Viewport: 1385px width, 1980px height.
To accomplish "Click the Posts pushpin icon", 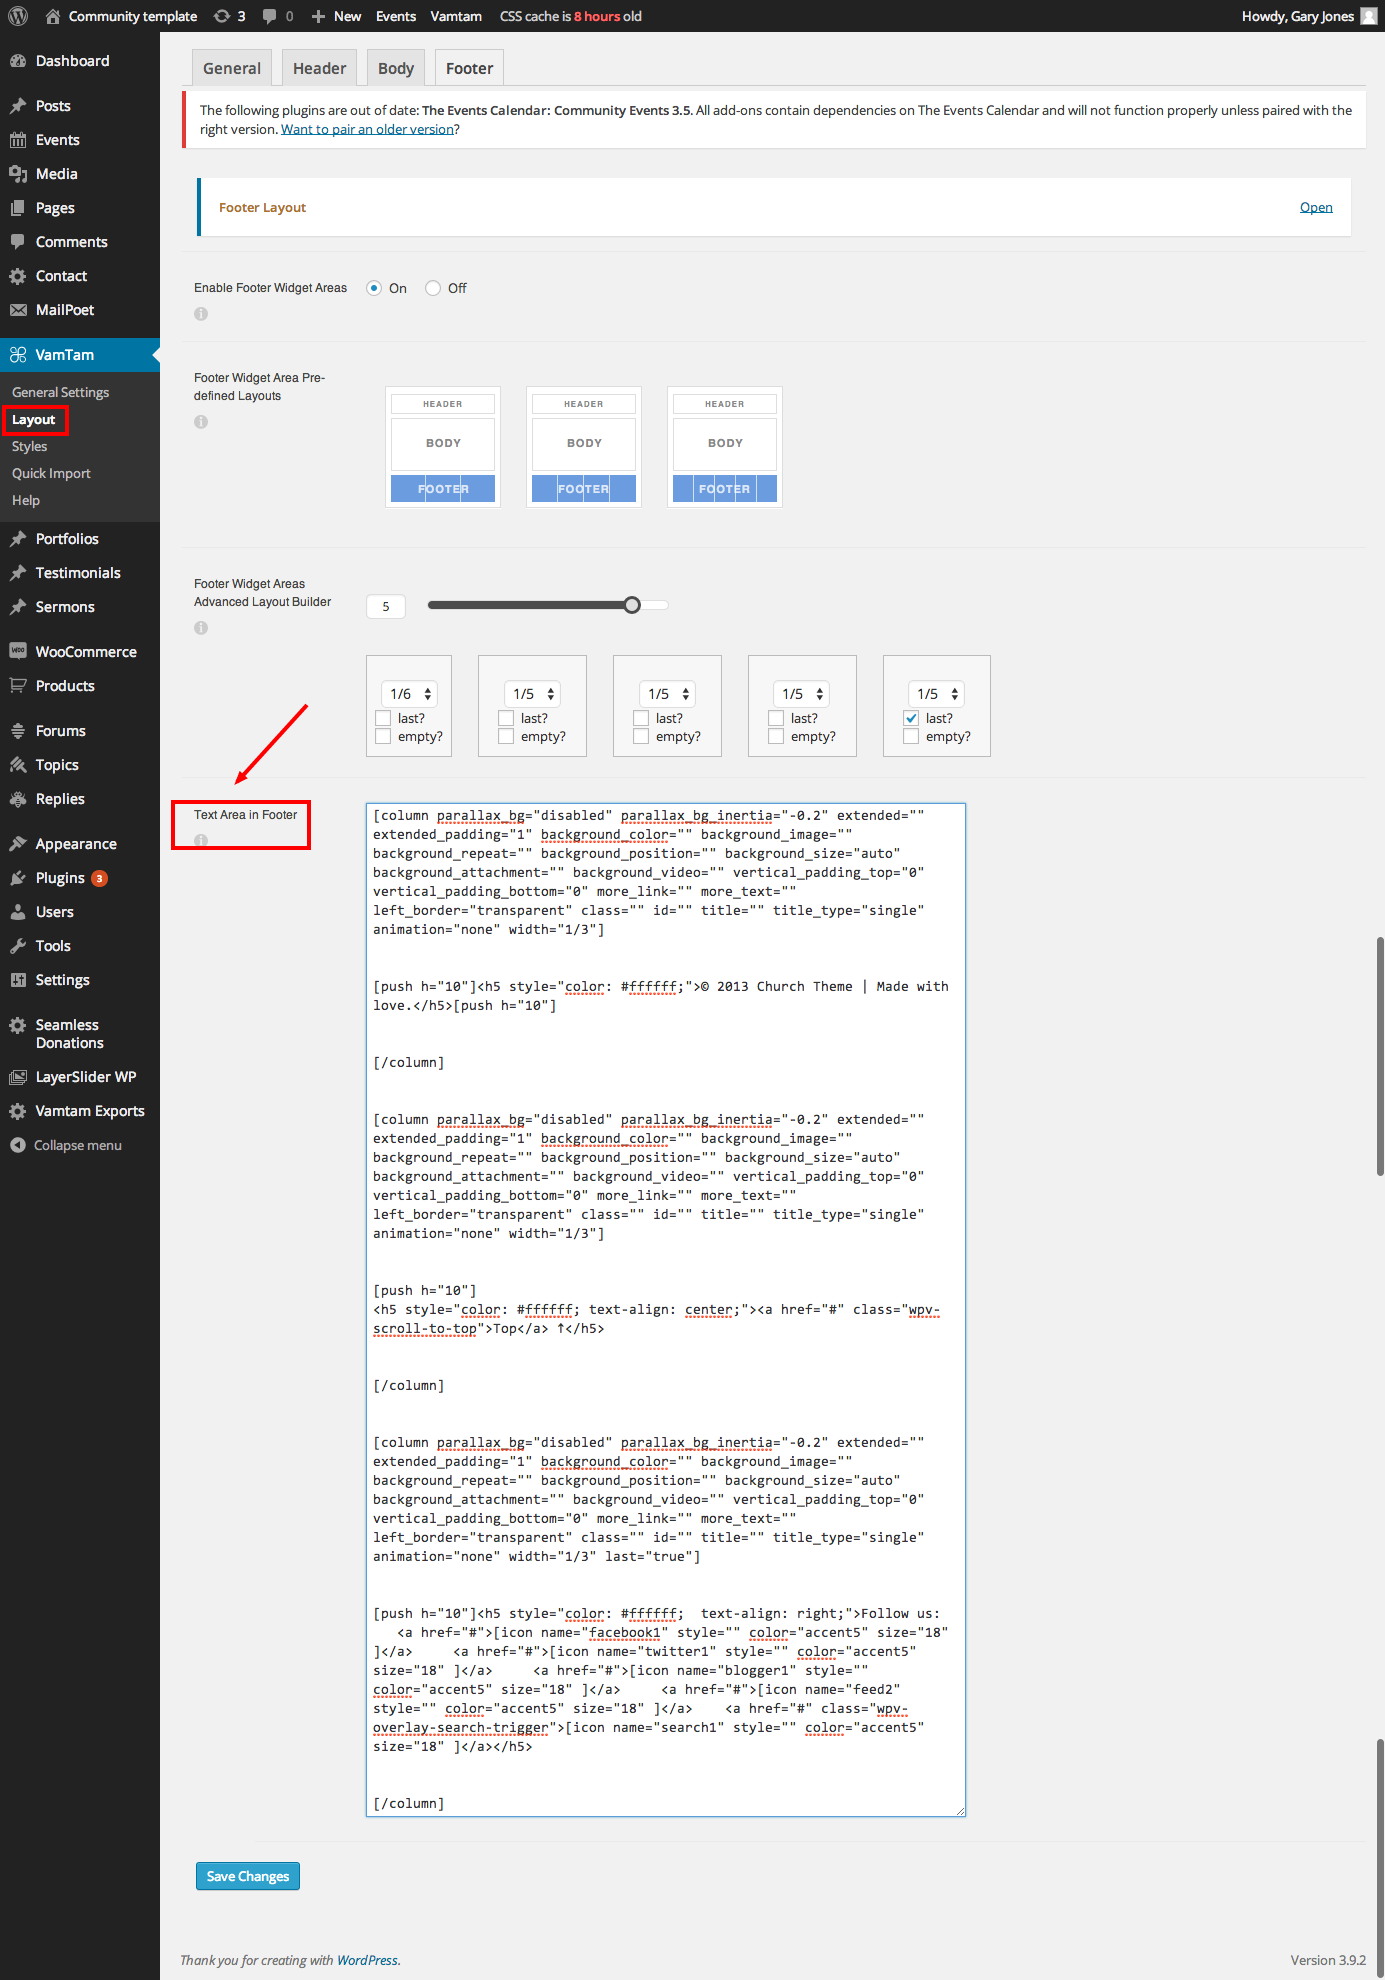I will pyautogui.click(x=18, y=106).
